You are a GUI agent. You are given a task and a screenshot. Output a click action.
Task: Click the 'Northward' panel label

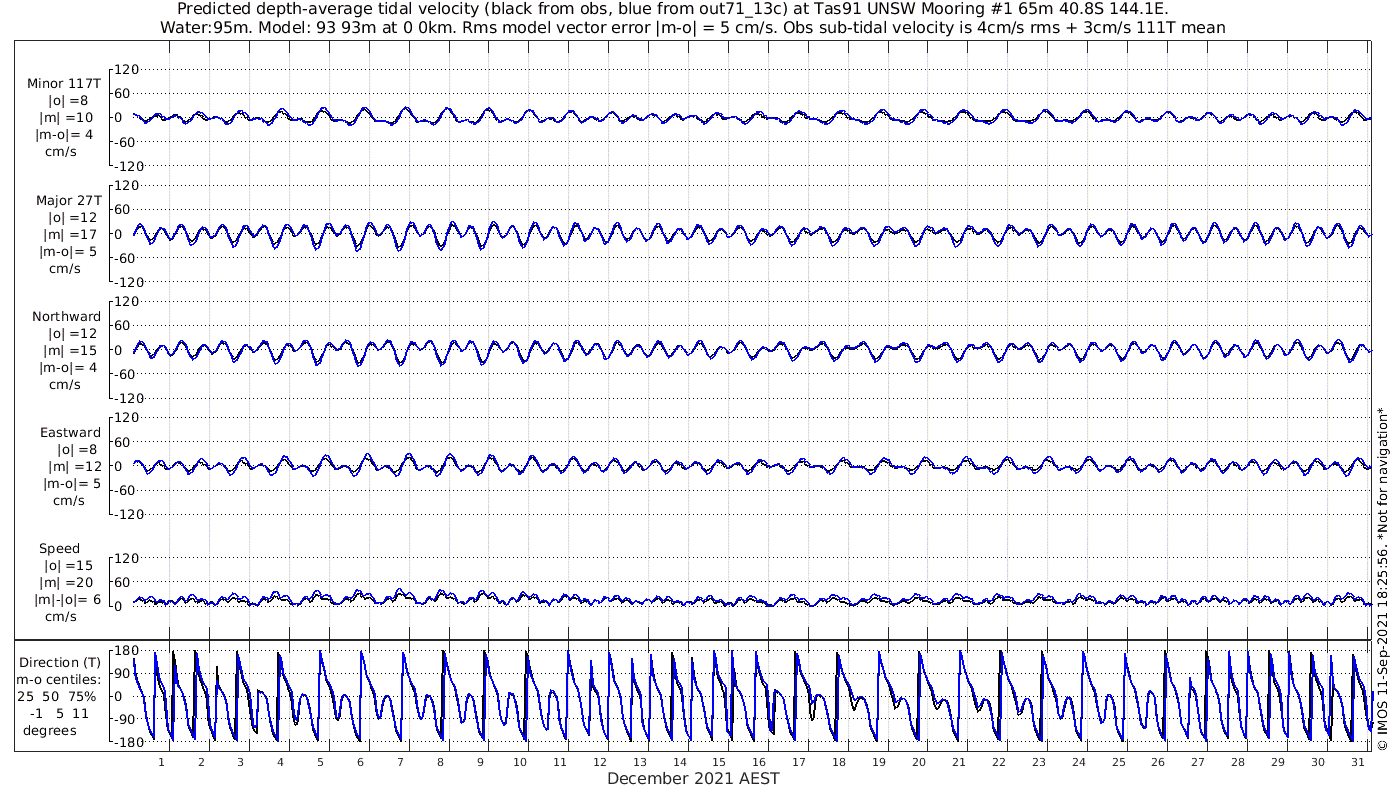pos(66,316)
